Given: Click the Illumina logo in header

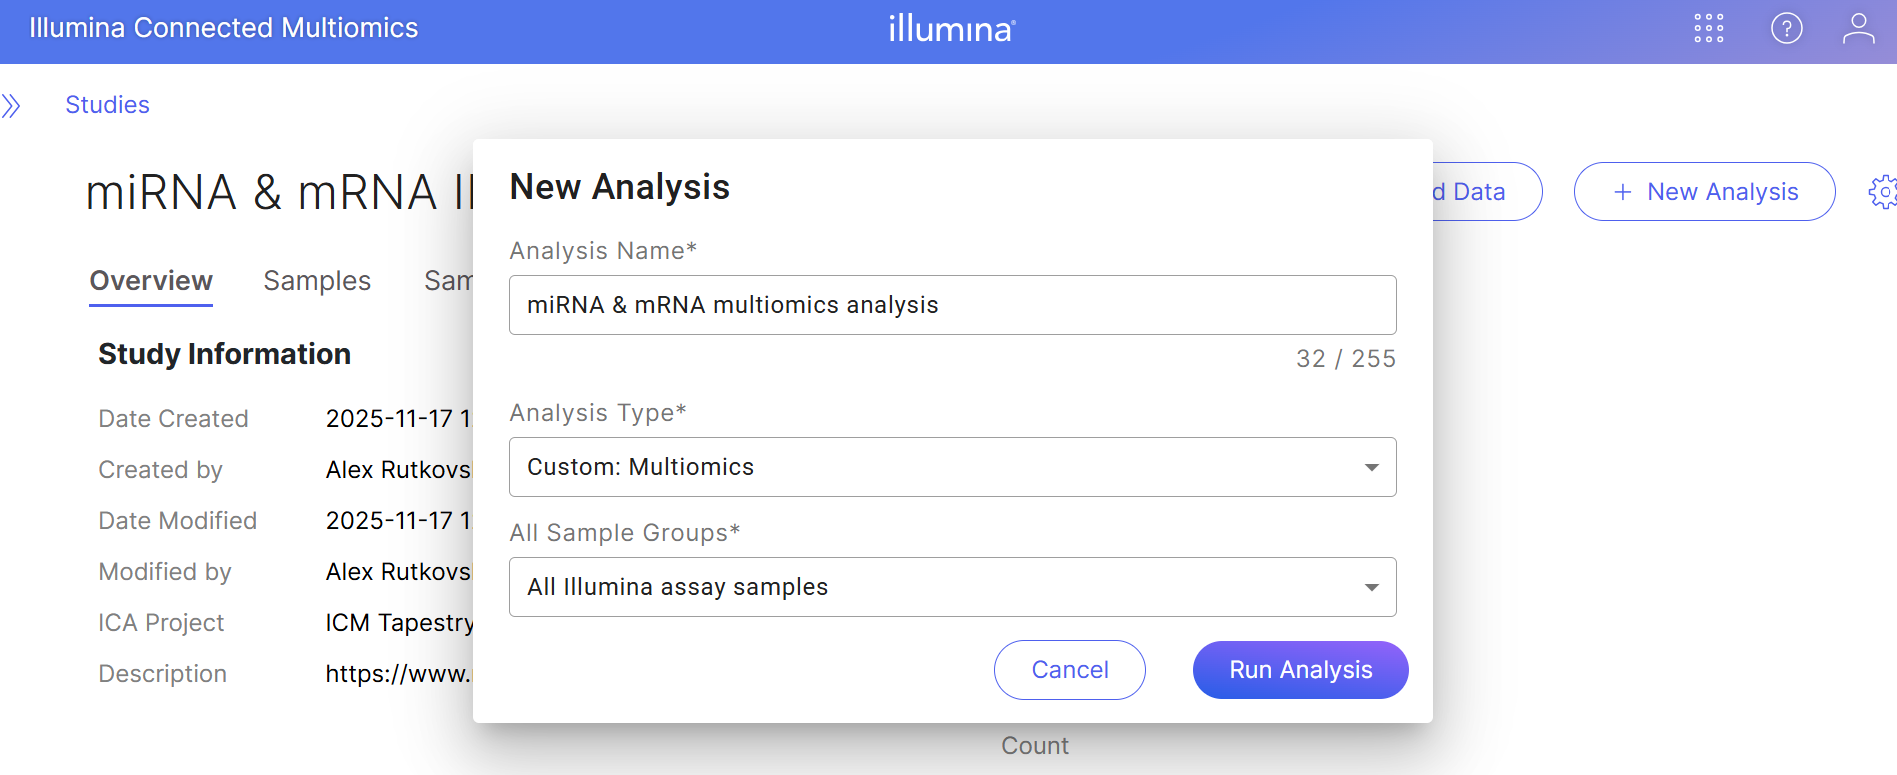Looking at the screenshot, I should point(951,28).
